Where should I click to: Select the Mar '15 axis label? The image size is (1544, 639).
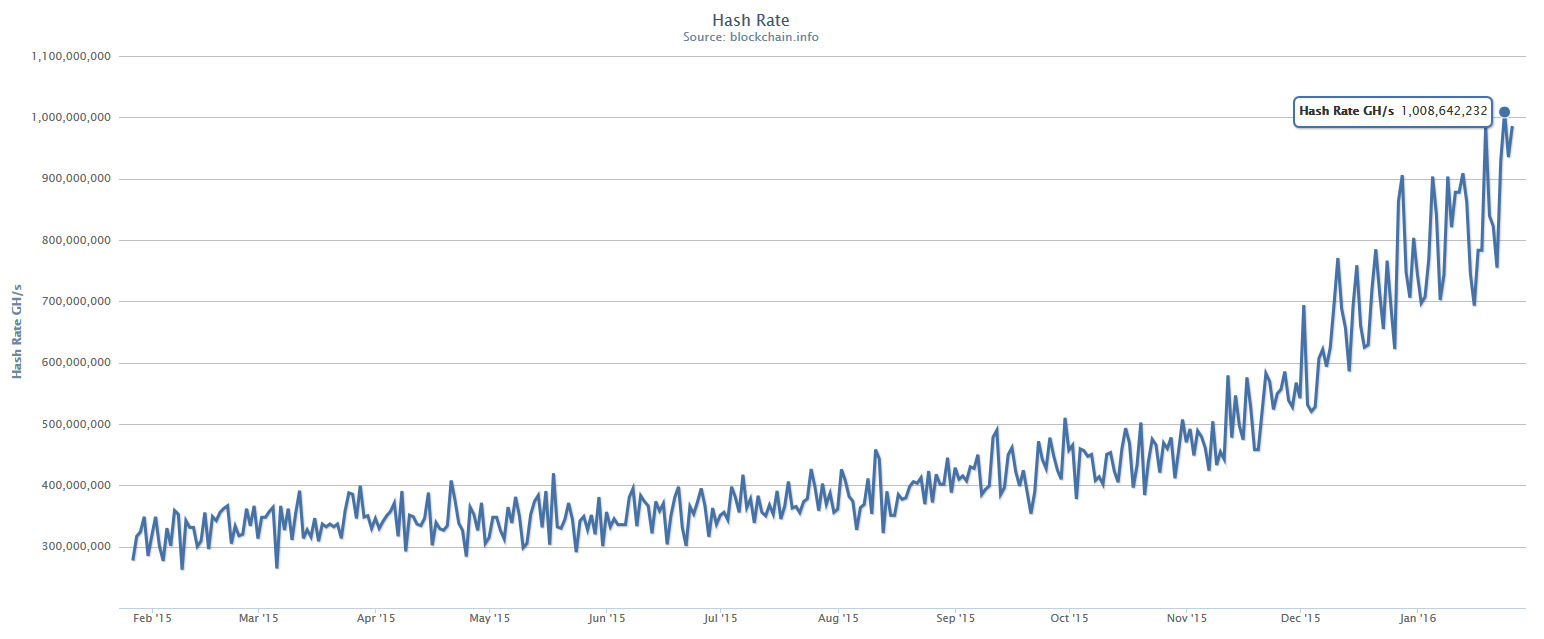click(261, 618)
